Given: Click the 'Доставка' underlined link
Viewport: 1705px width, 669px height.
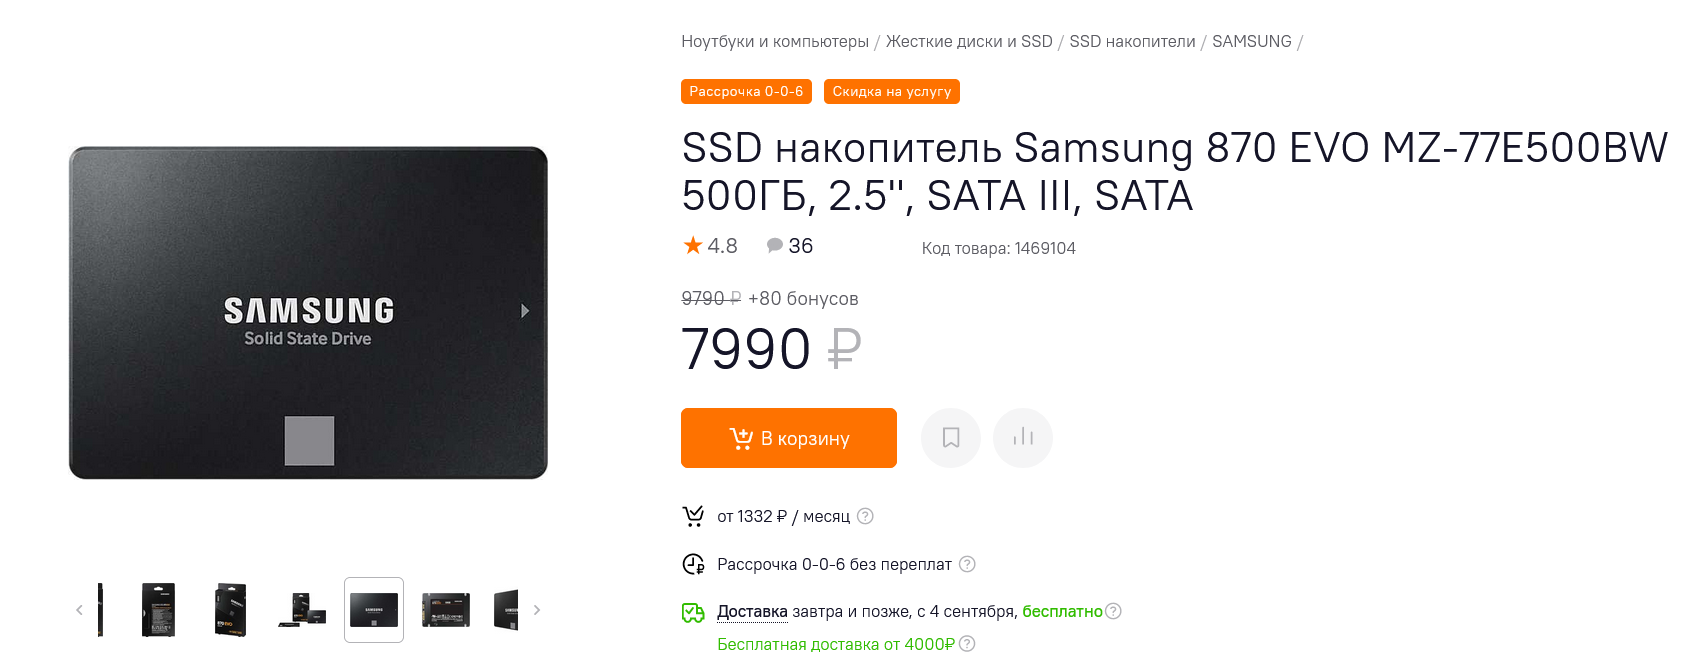Looking at the screenshot, I should click(x=752, y=611).
